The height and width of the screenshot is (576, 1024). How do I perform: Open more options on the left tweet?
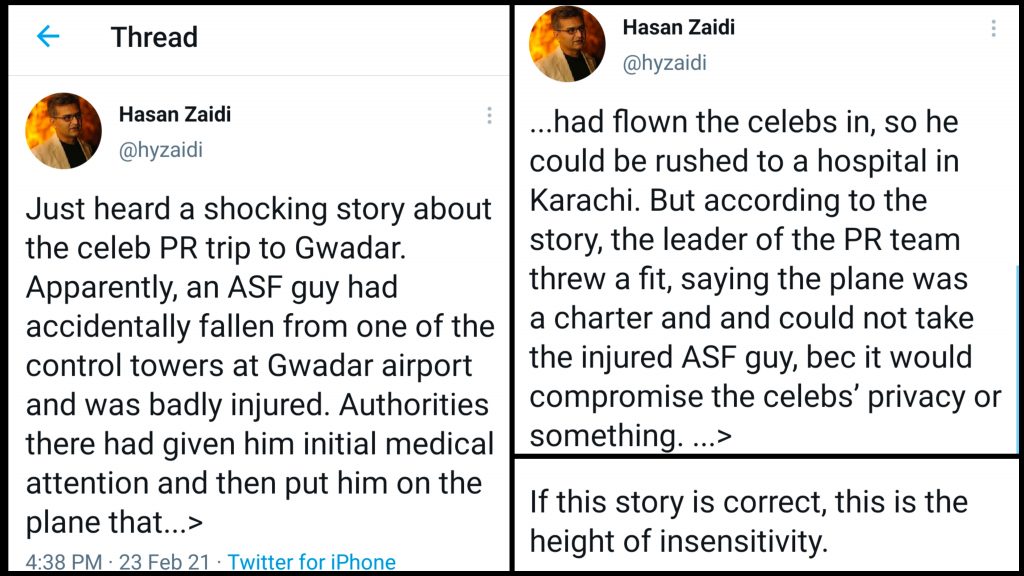[x=489, y=115]
